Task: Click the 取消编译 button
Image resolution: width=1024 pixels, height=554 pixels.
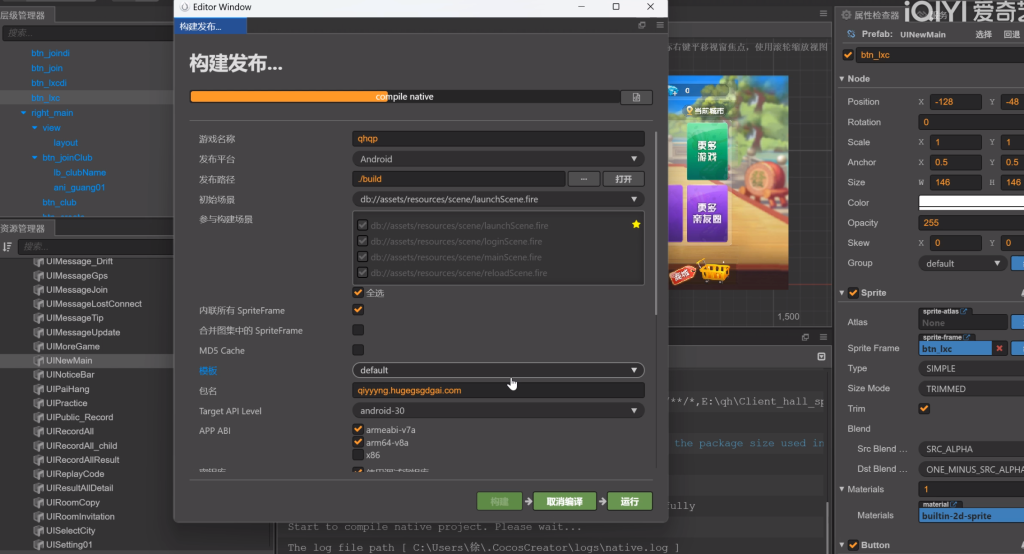Action: (564, 501)
